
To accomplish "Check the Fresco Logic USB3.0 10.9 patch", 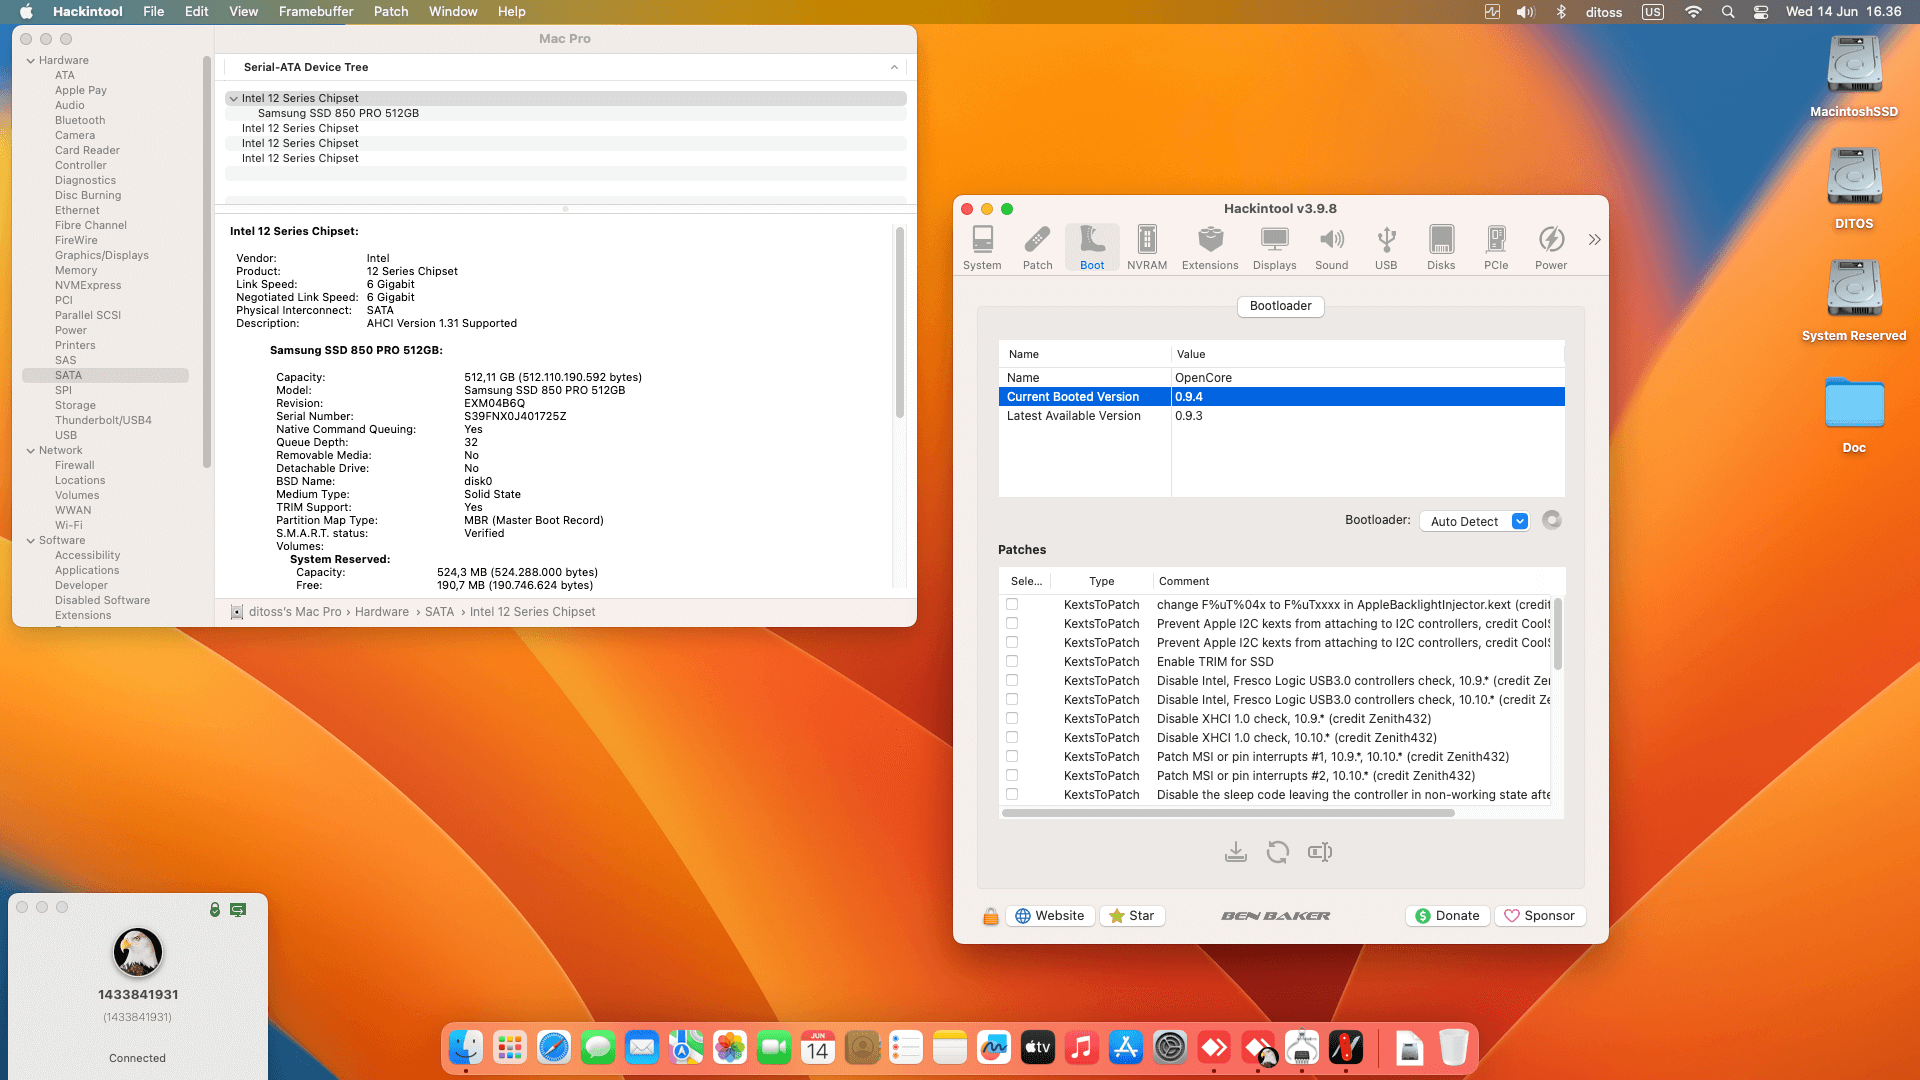I will [1012, 680].
